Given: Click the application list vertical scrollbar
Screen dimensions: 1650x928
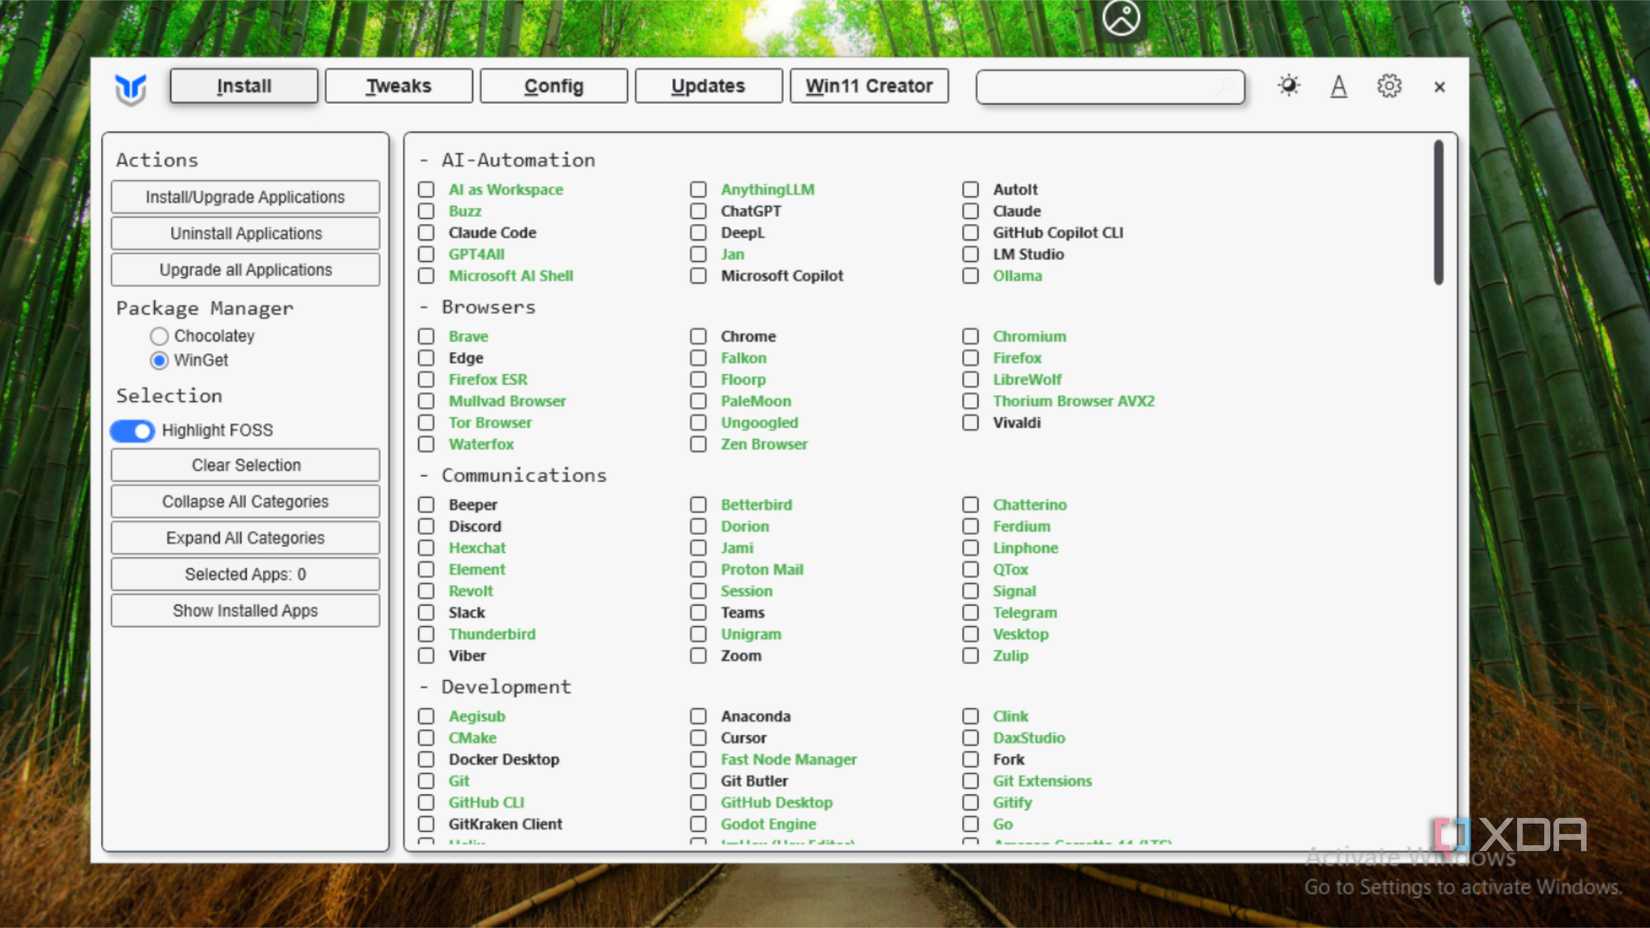Looking at the screenshot, I should (x=1438, y=212).
